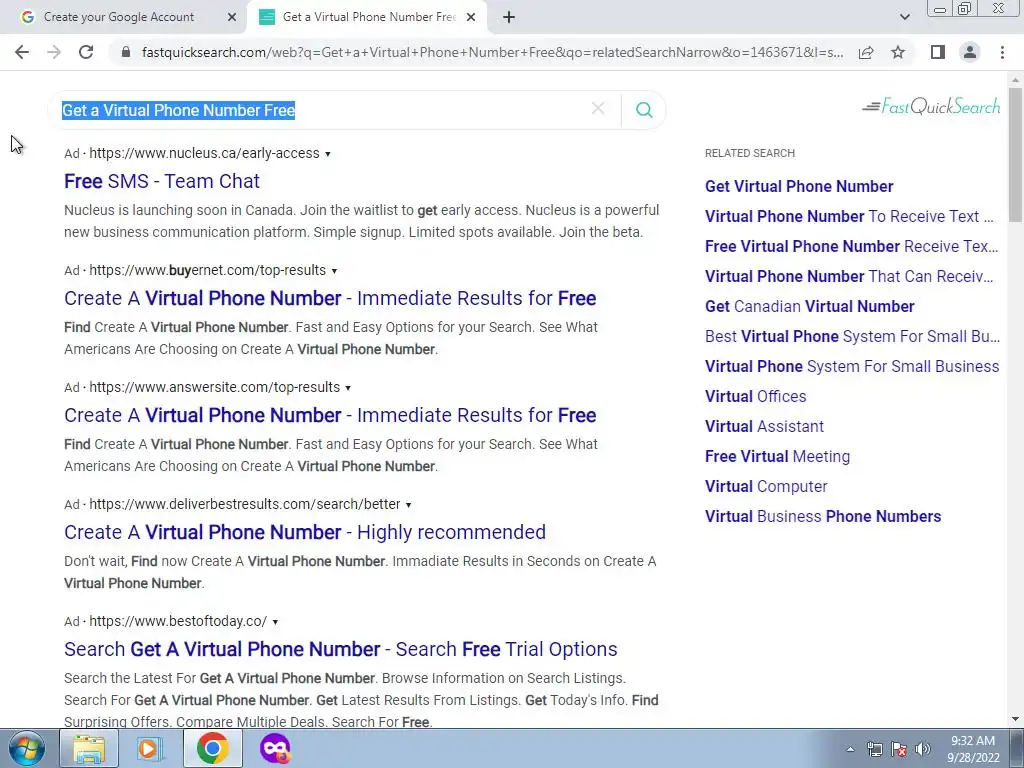Screen dimensions: 1024x768
Task: Close the Get a Virtual Phone Number tab
Action: (x=471, y=17)
